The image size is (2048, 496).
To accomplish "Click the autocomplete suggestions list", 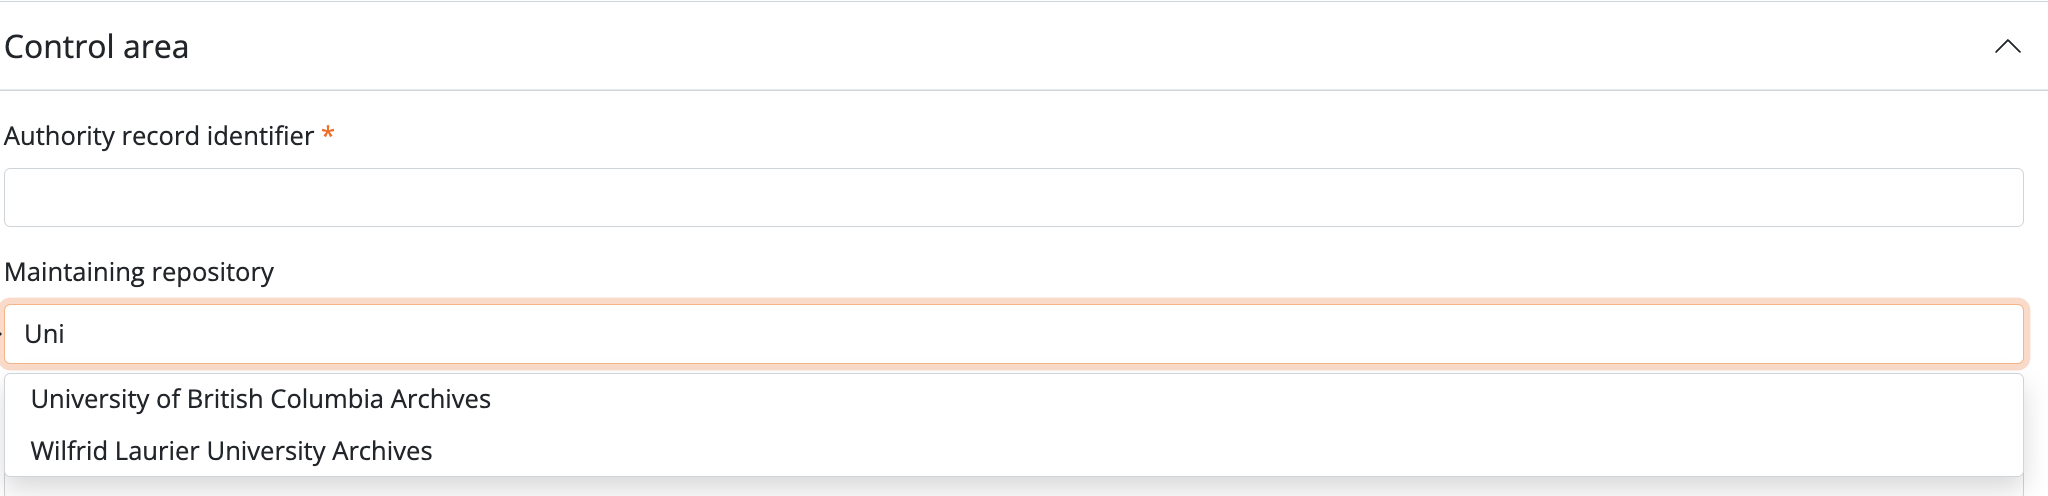I will [x=1013, y=425].
